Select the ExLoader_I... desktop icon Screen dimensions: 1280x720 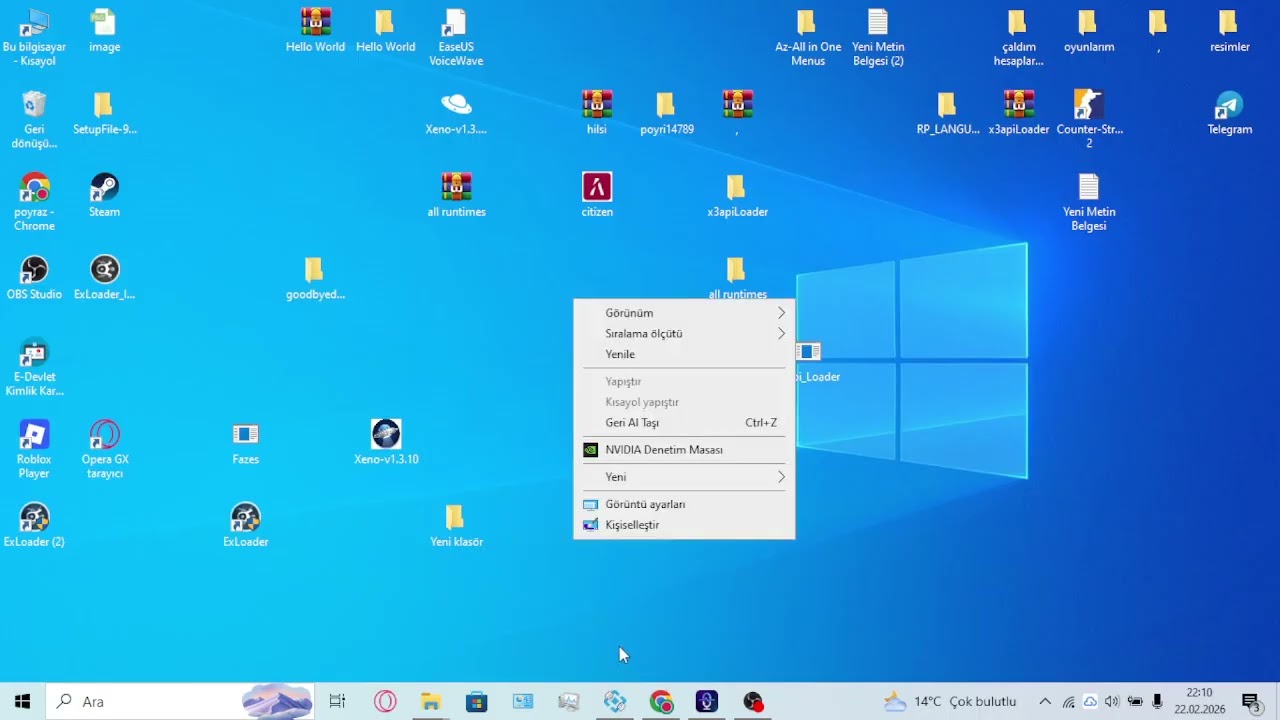(104, 278)
